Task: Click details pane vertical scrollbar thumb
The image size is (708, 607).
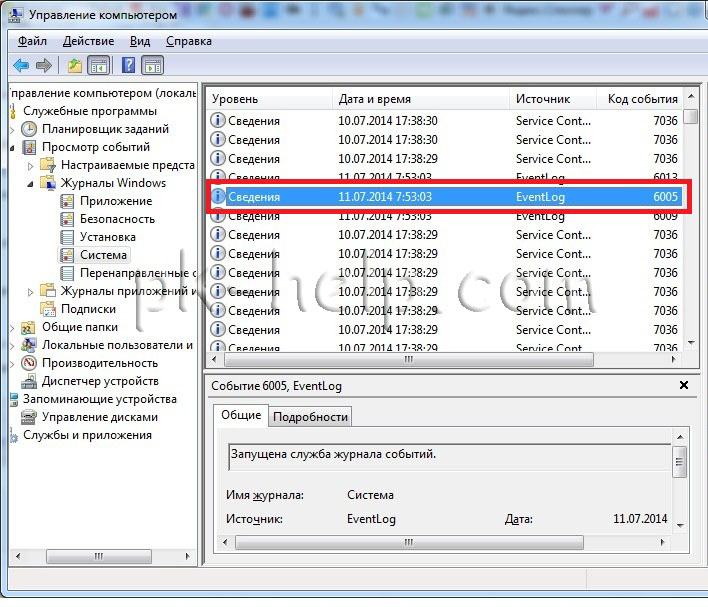Action: point(679,462)
